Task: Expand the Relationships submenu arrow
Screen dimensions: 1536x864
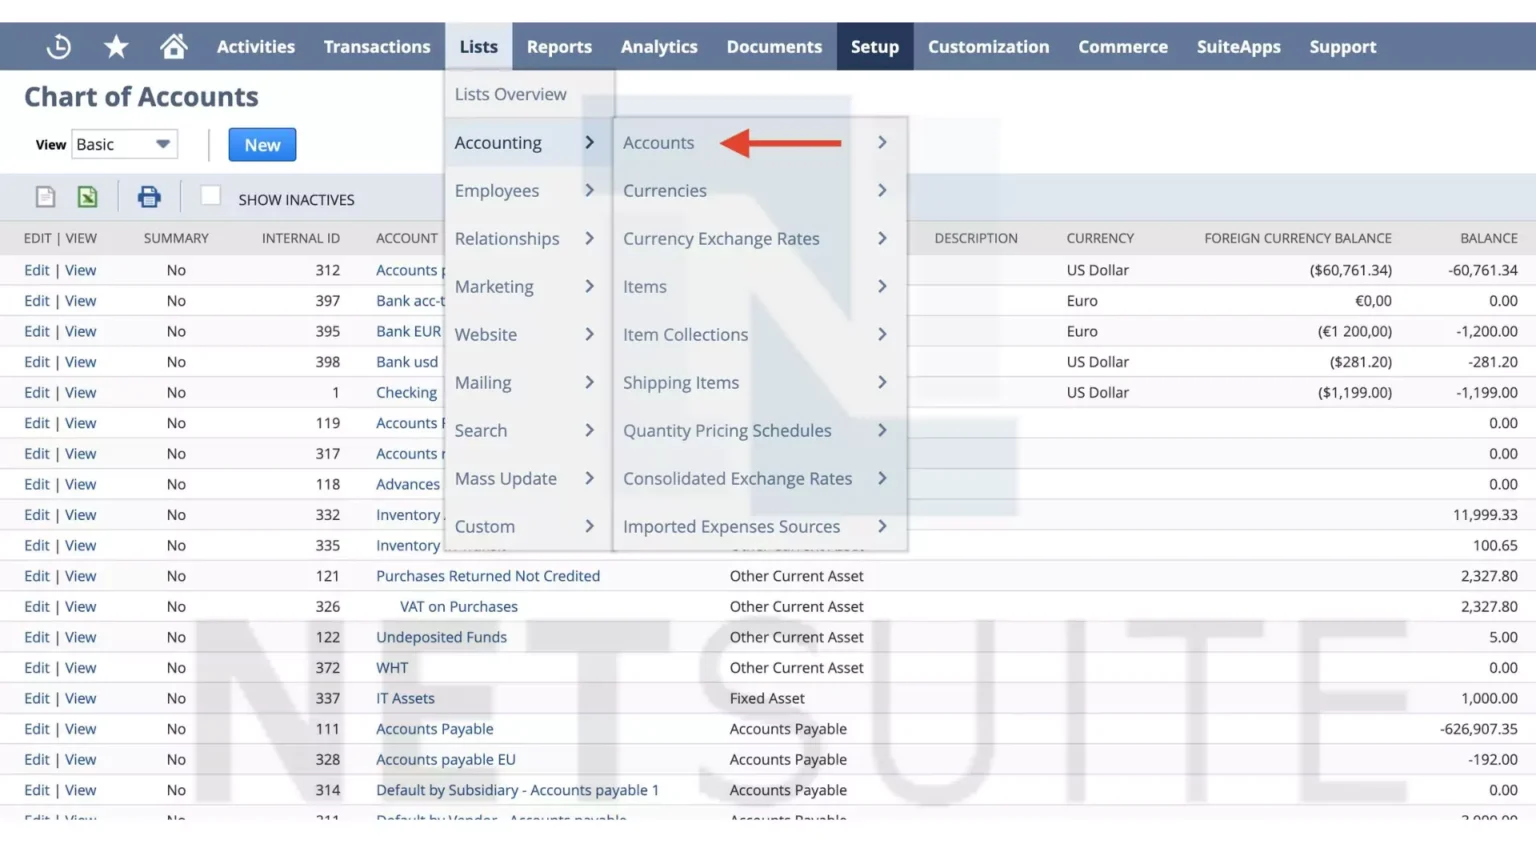Action: [589, 238]
